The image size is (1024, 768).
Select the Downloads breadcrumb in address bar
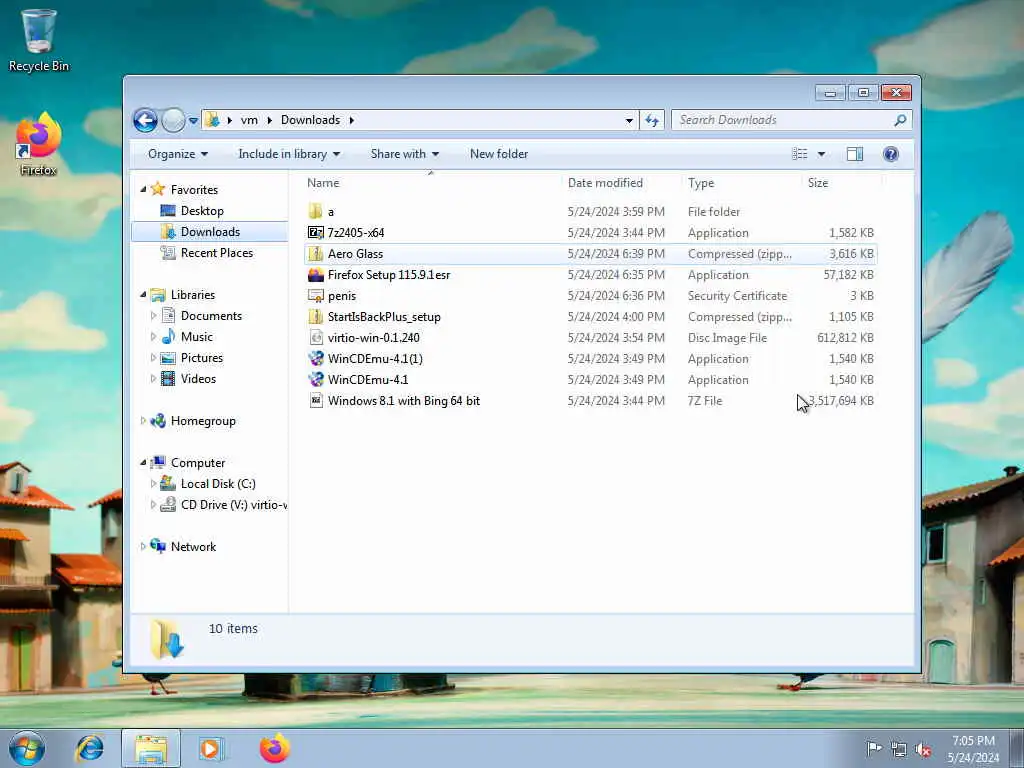pyautogui.click(x=310, y=120)
